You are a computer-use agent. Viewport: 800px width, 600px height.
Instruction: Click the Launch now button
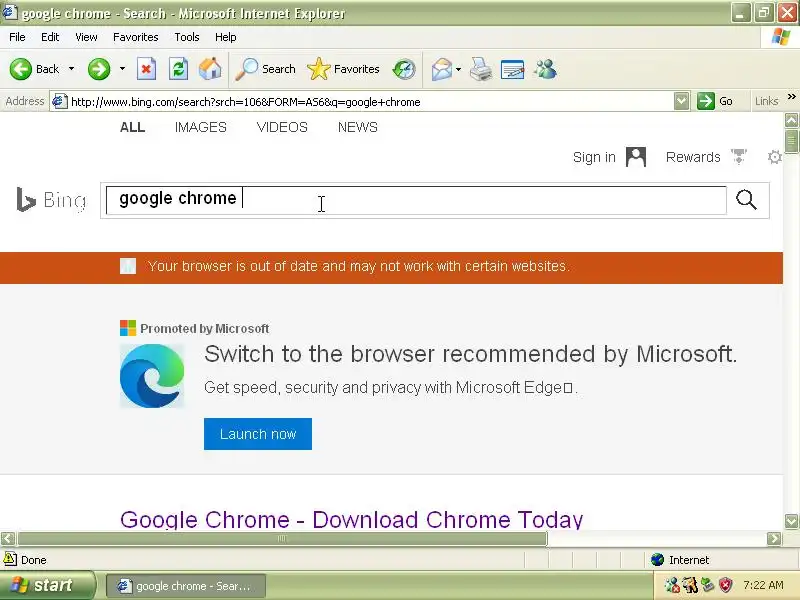click(258, 434)
